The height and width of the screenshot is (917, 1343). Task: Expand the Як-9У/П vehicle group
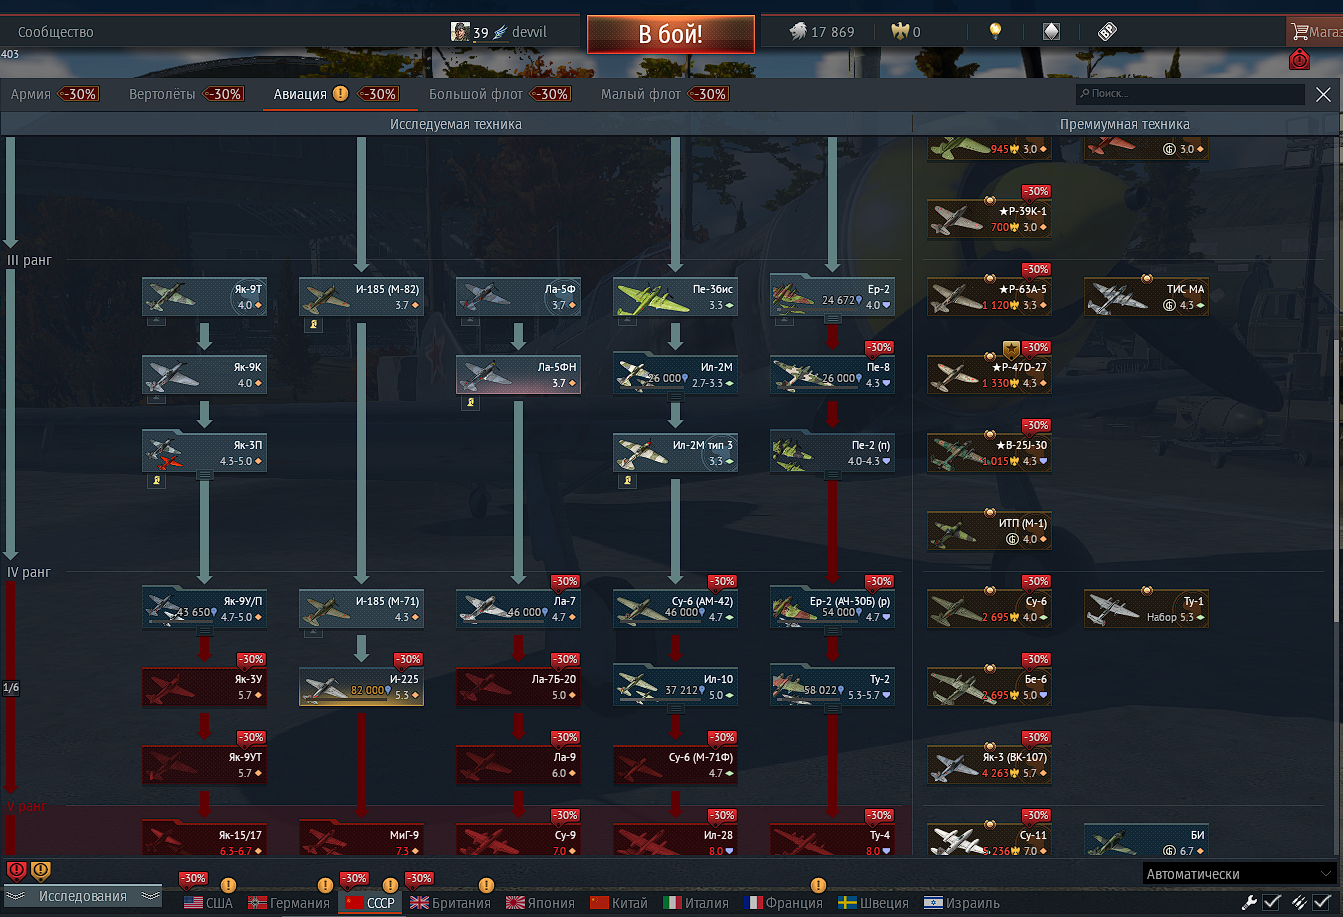coord(205,632)
